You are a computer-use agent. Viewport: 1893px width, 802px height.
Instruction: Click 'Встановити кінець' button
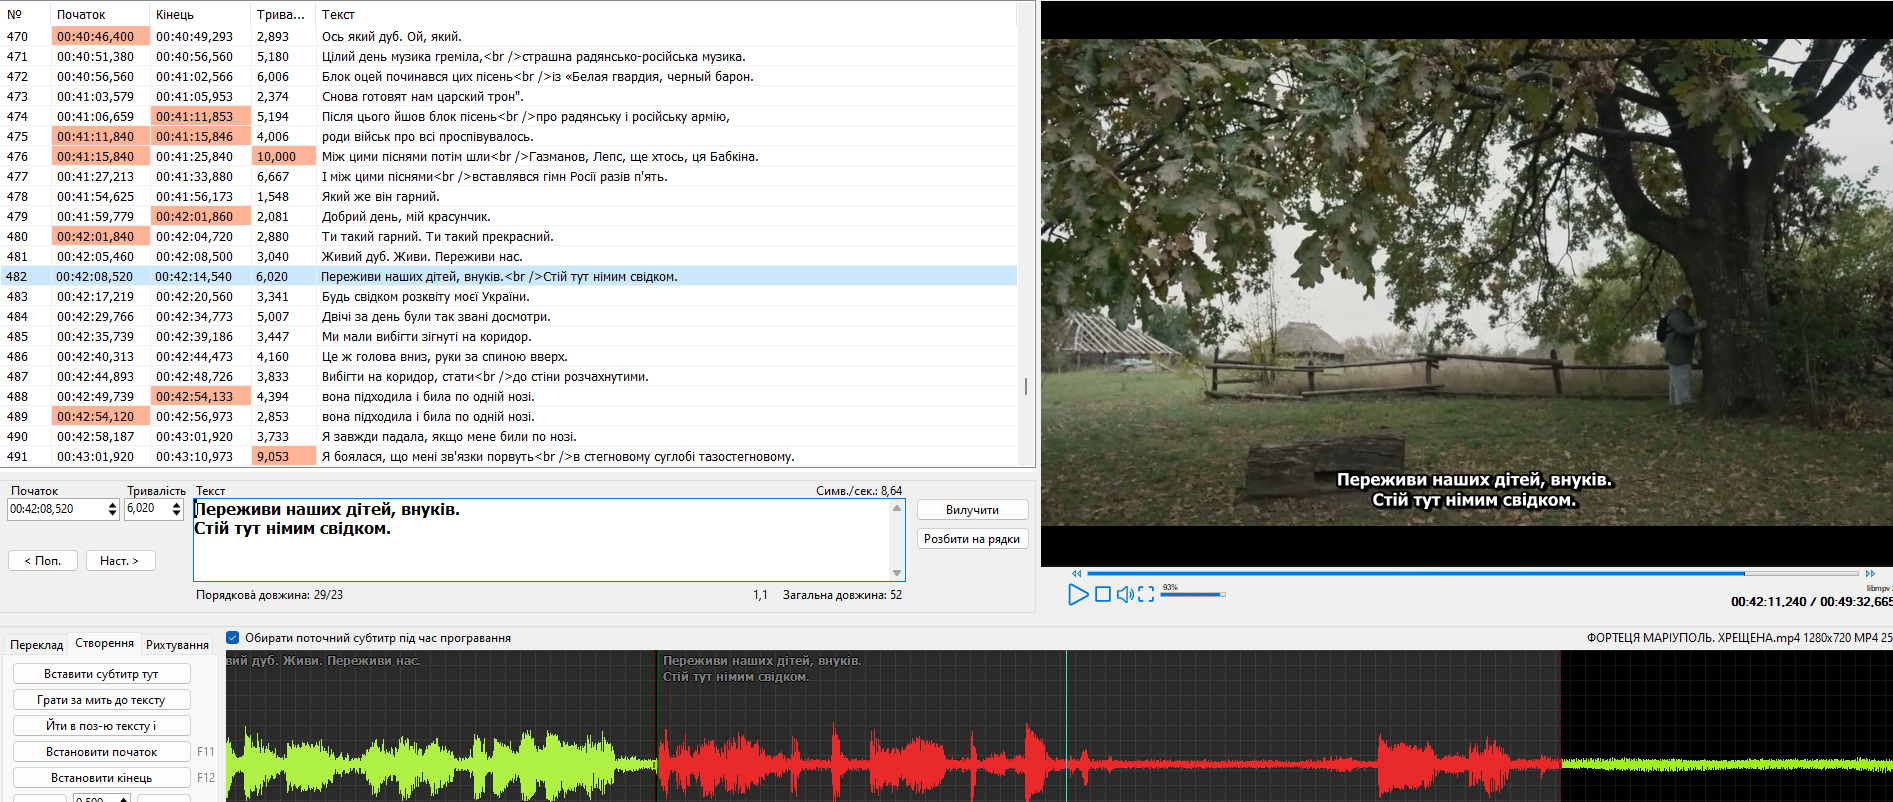[x=101, y=778]
